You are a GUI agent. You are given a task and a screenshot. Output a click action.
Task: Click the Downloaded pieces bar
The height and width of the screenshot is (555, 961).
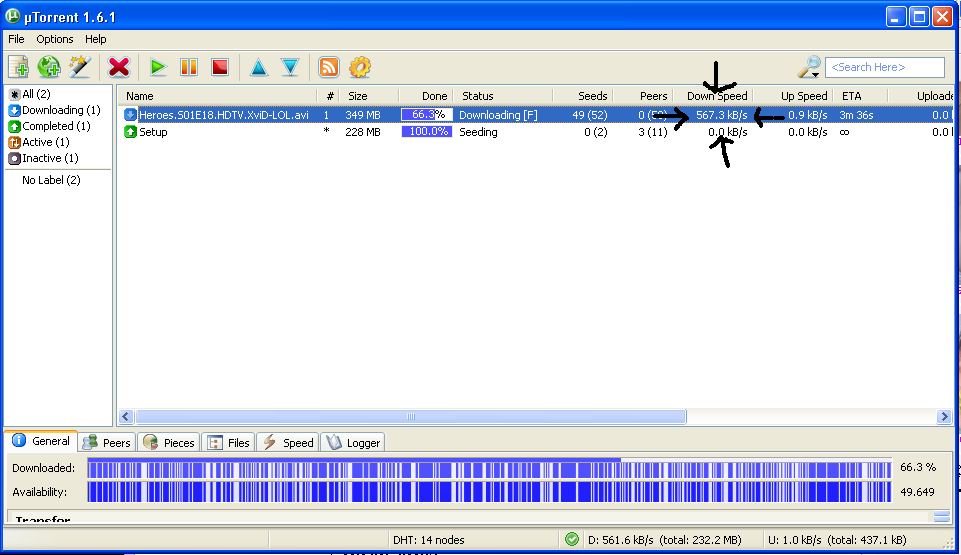(489, 468)
